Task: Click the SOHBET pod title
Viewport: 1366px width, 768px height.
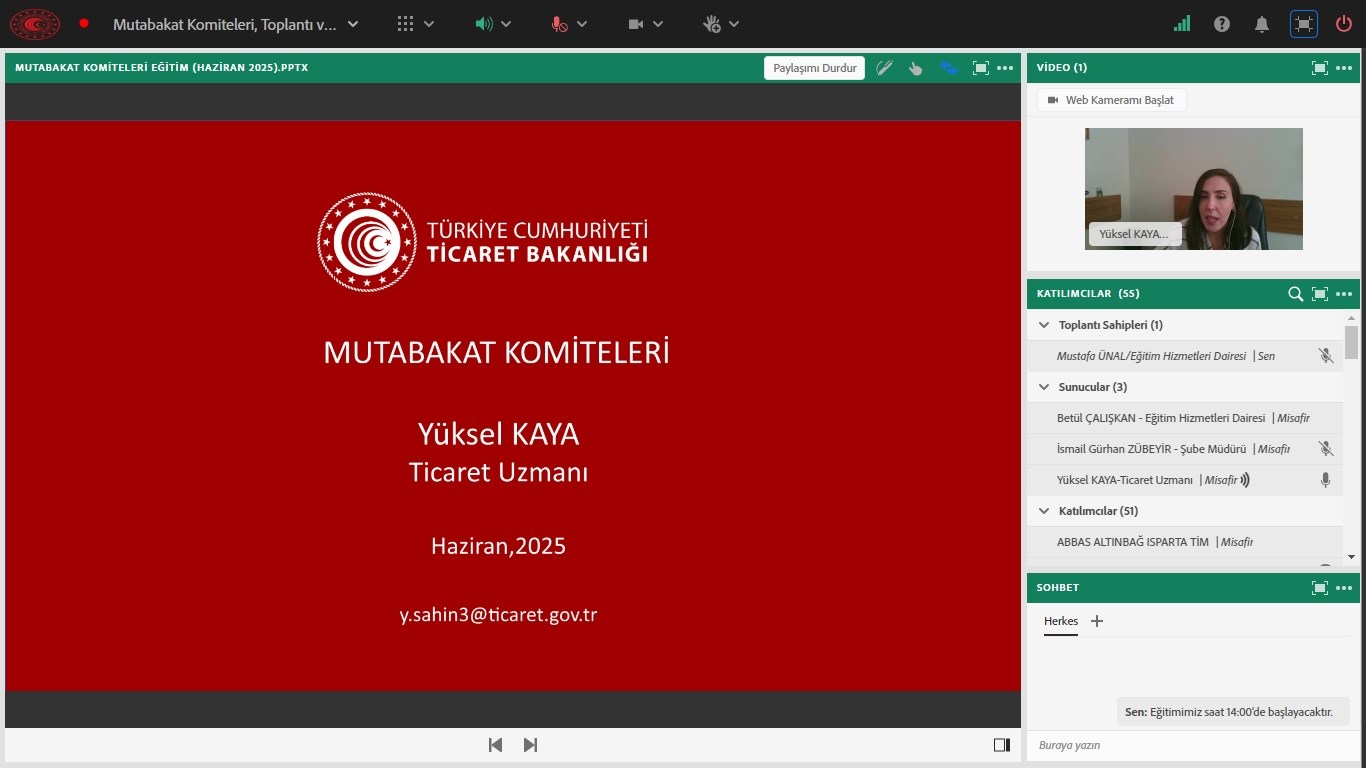Action: 1058,588
